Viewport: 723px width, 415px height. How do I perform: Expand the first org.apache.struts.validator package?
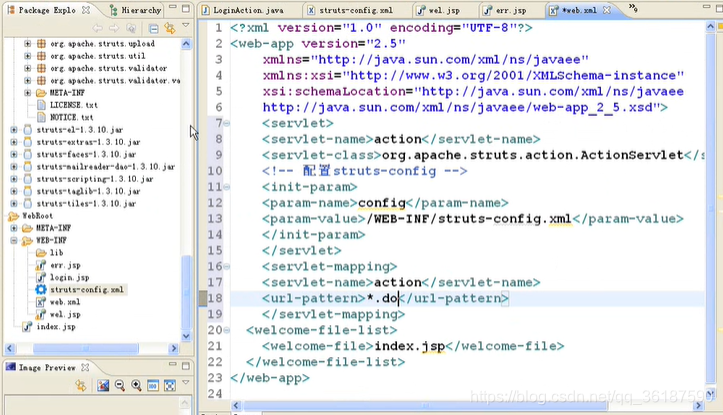(x=28, y=68)
